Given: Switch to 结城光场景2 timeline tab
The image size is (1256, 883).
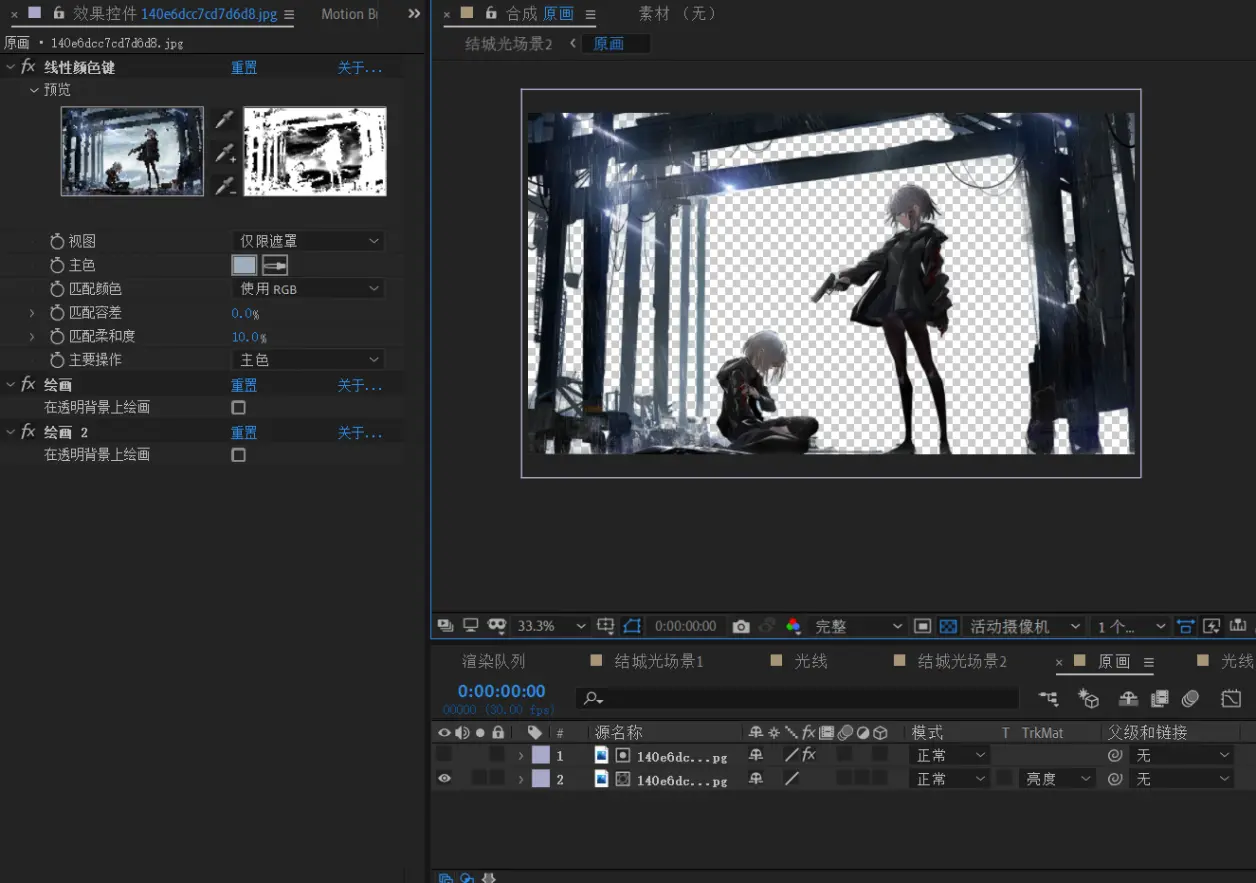Looking at the screenshot, I should [x=962, y=661].
